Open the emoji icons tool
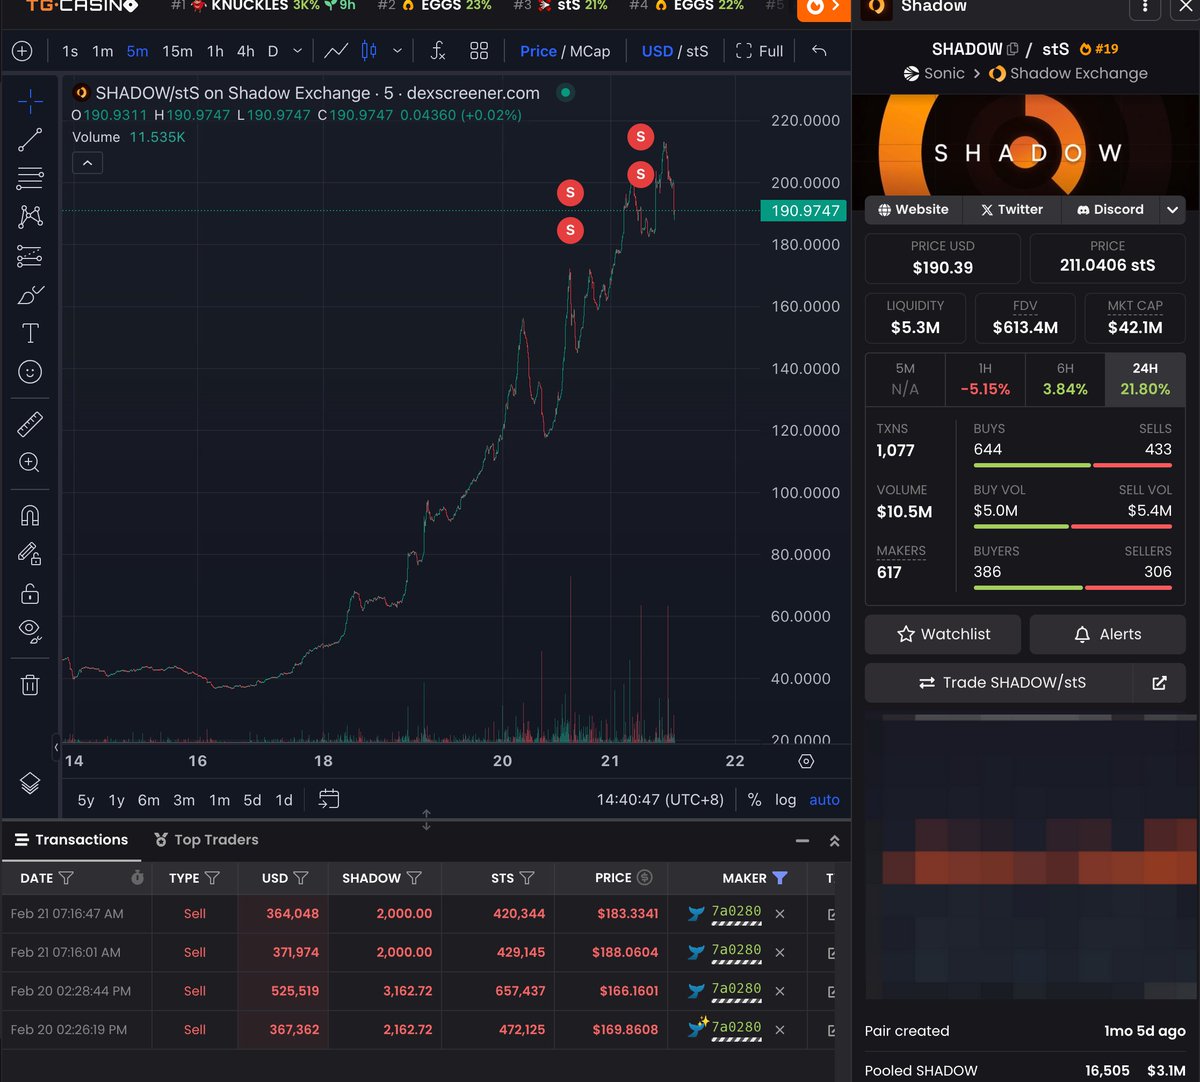This screenshot has width=1200, height=1082. click(x=30, y=372)
